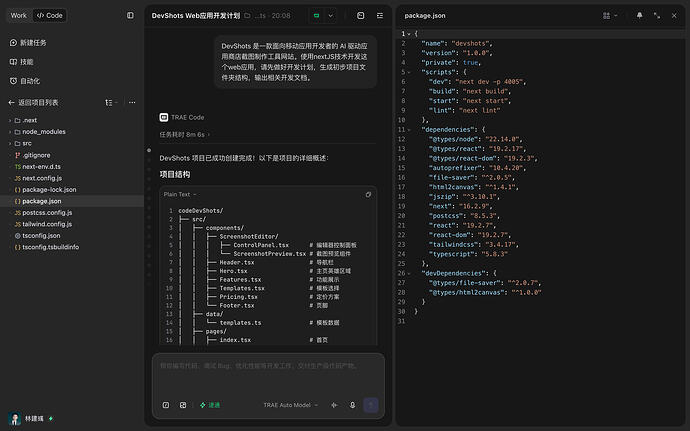Toggle the left sidebar panel icon
This screenshot has height=431, width=690.
(130, 15)
